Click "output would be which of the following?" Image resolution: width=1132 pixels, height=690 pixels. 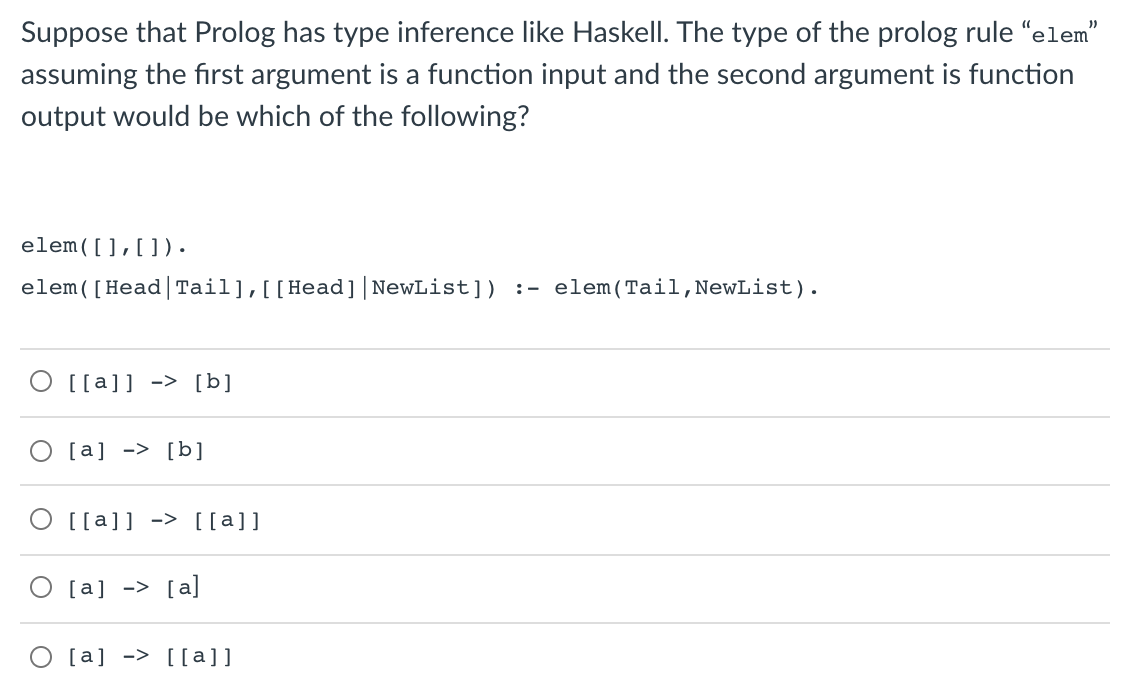pos(275,116)
